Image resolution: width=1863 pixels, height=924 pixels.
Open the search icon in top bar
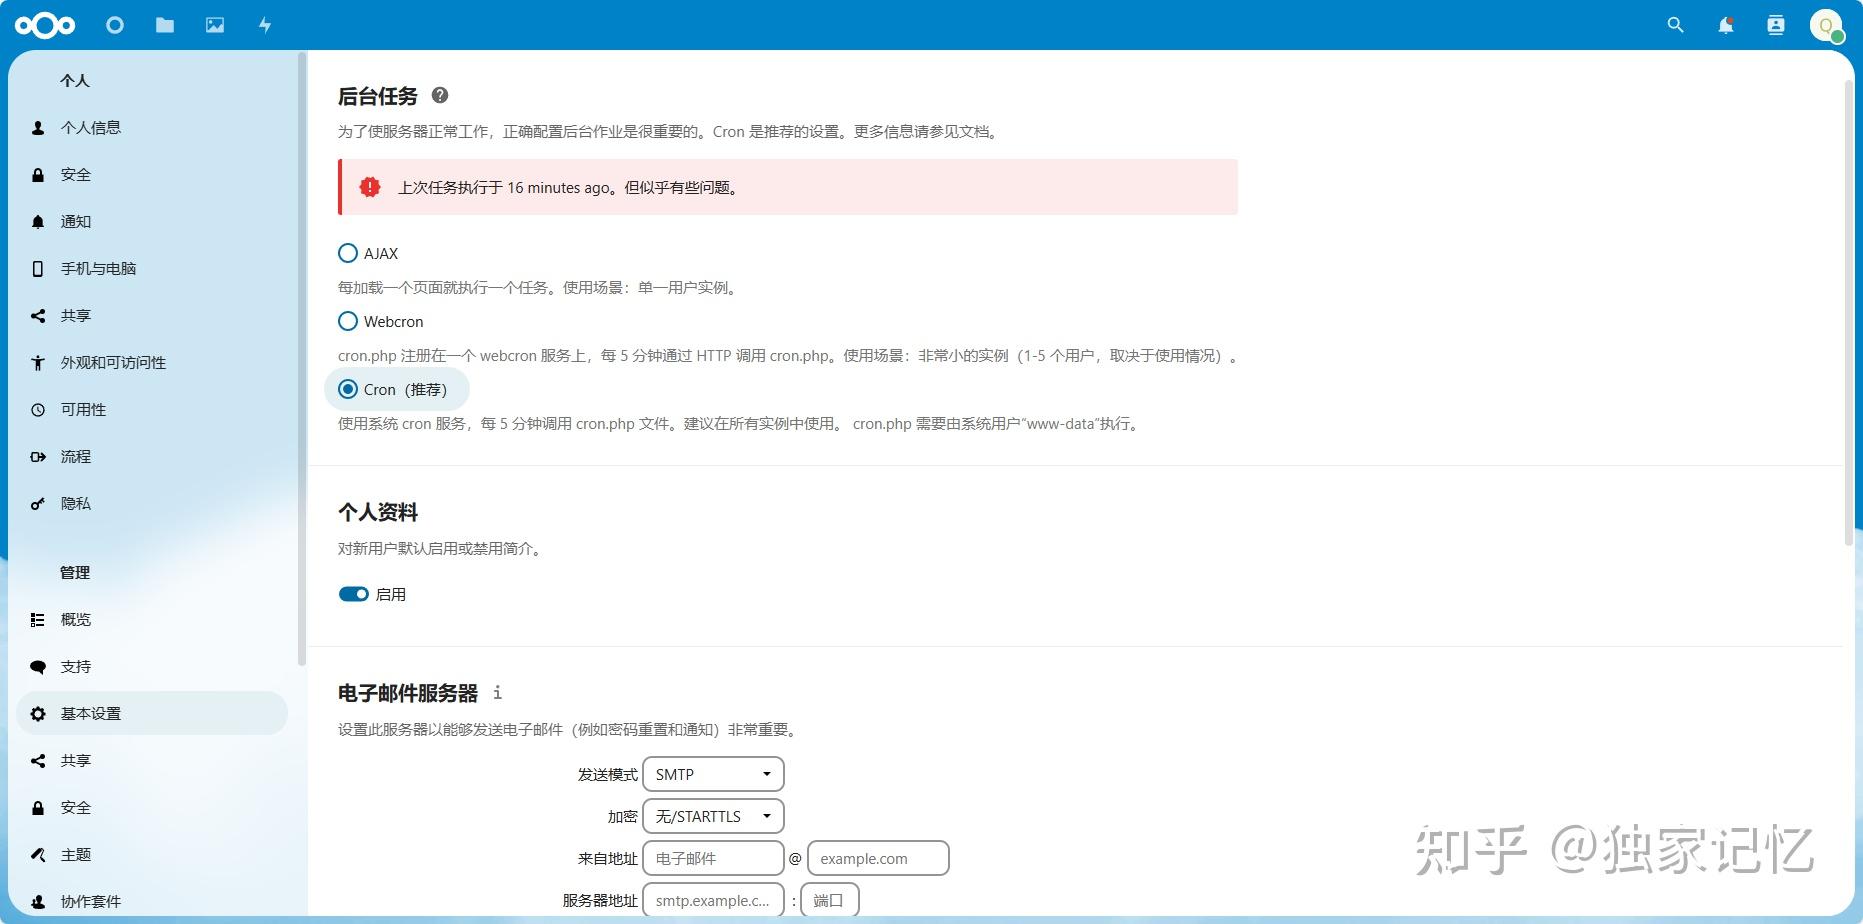click(1675, 25)
